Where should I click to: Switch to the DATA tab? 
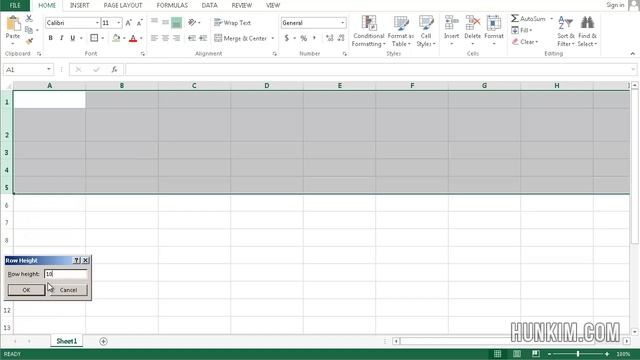tap(209, 5)
